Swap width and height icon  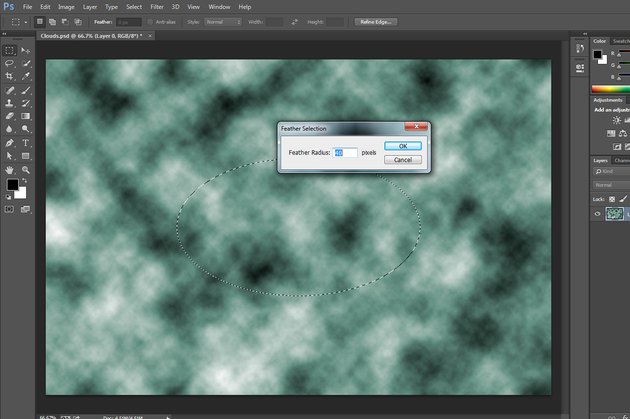coord(295,22)
